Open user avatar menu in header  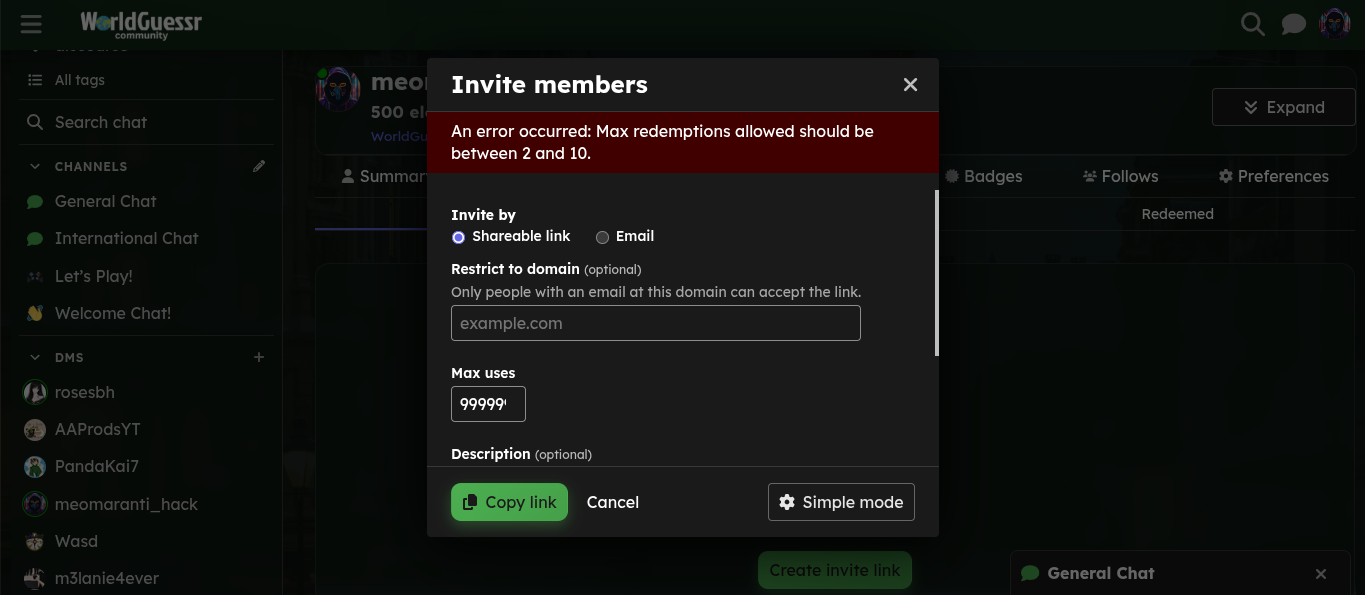coord(1335,23)
